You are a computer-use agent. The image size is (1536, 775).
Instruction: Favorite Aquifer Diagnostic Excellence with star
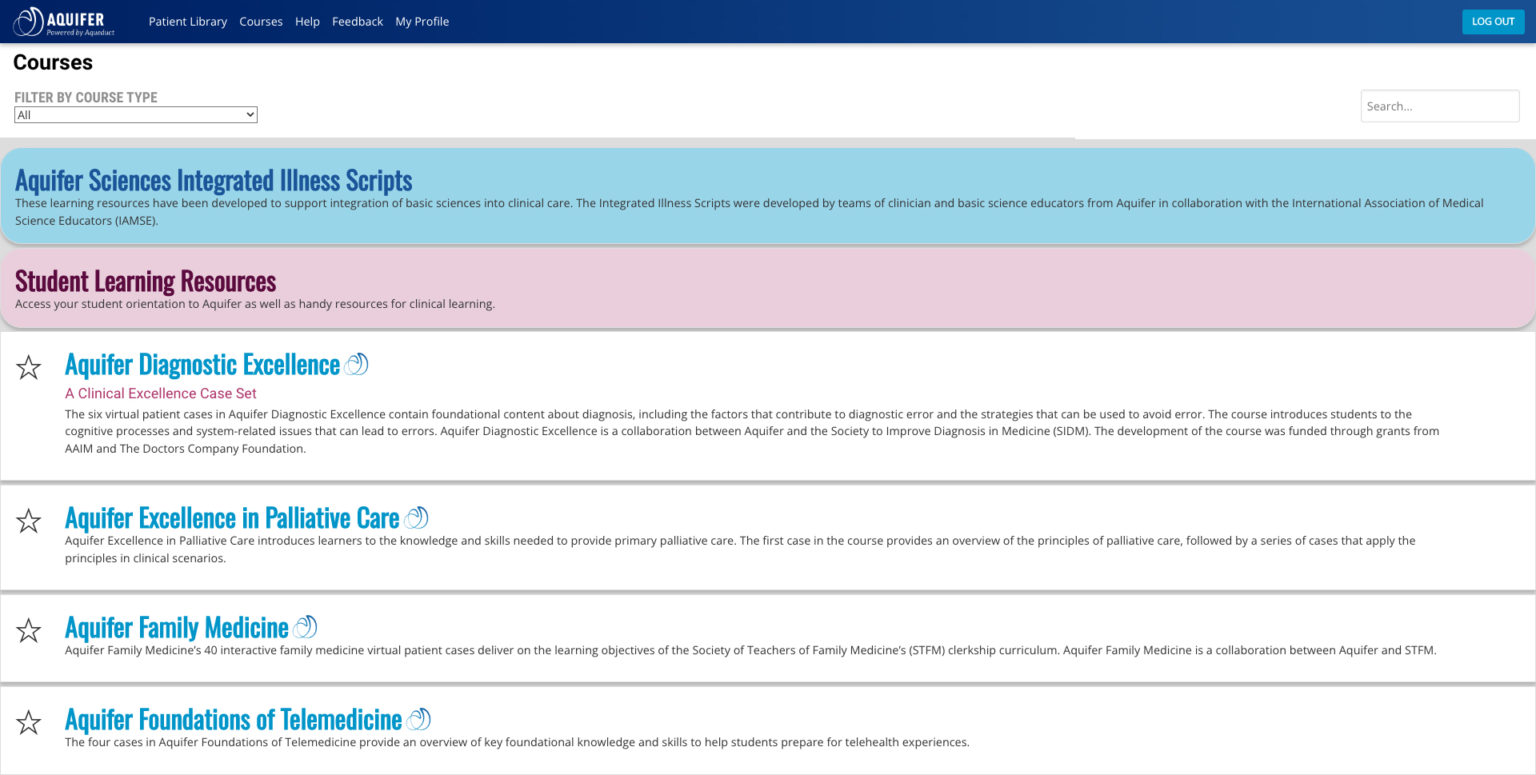tap(29, 367)
